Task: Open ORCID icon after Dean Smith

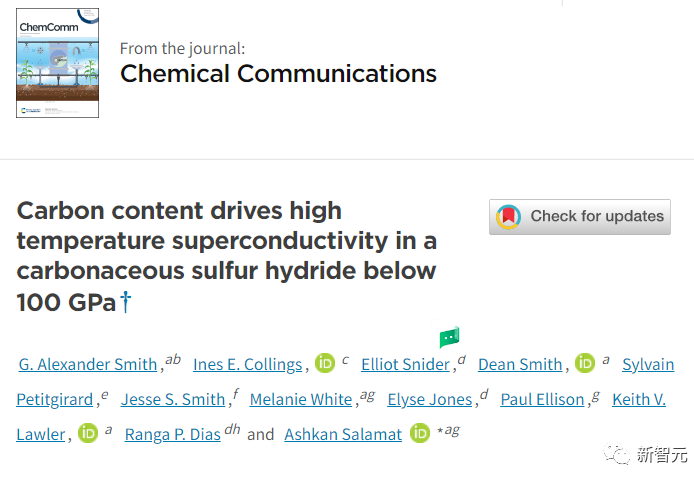Action: pos(586,364)
